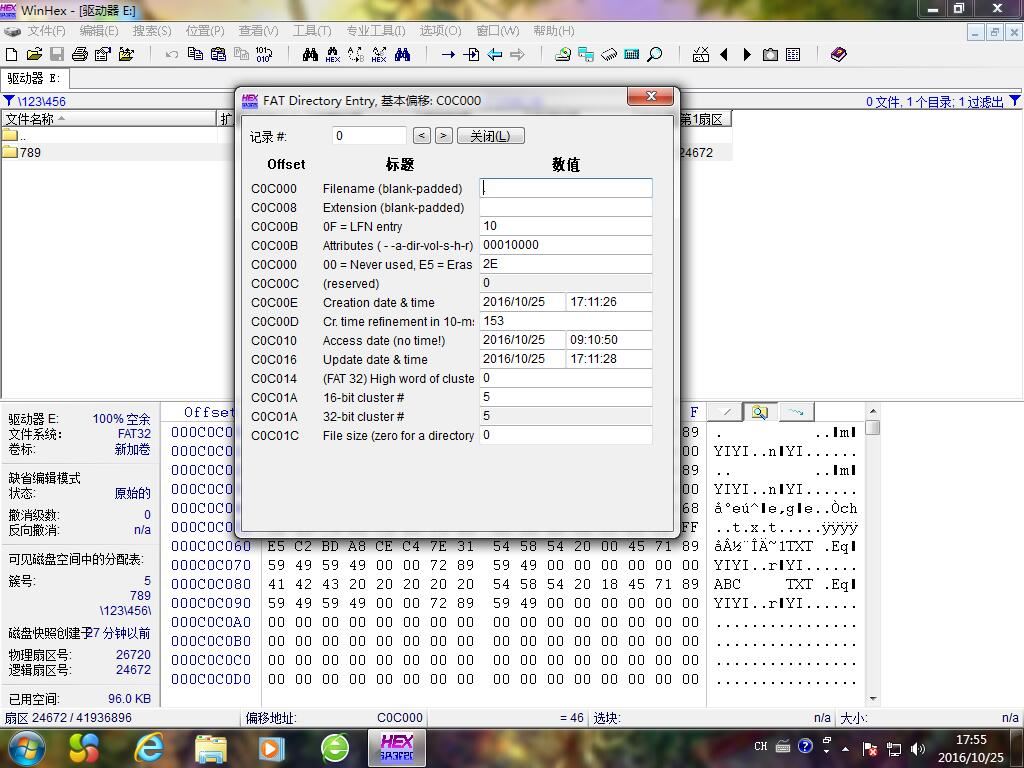Click the Paste clipboard icon
The image size is (1024, 768).
click(218, 54)
